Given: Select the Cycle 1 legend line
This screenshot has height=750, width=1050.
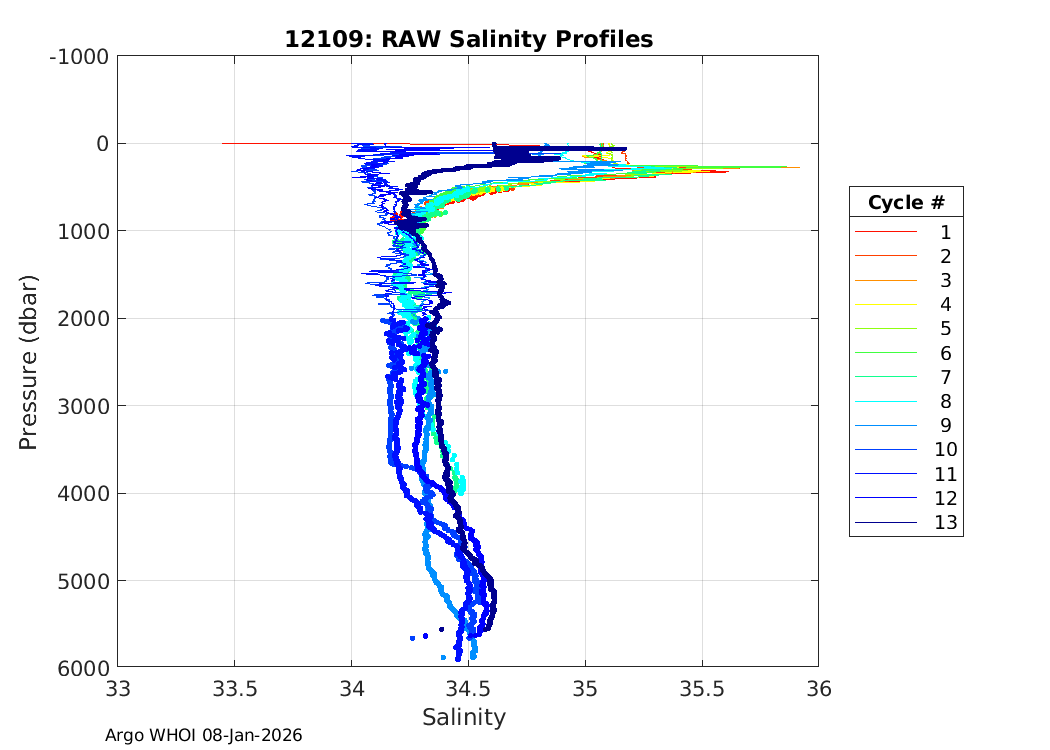Looking at the screenshot, I should click(x=885, y=232).
